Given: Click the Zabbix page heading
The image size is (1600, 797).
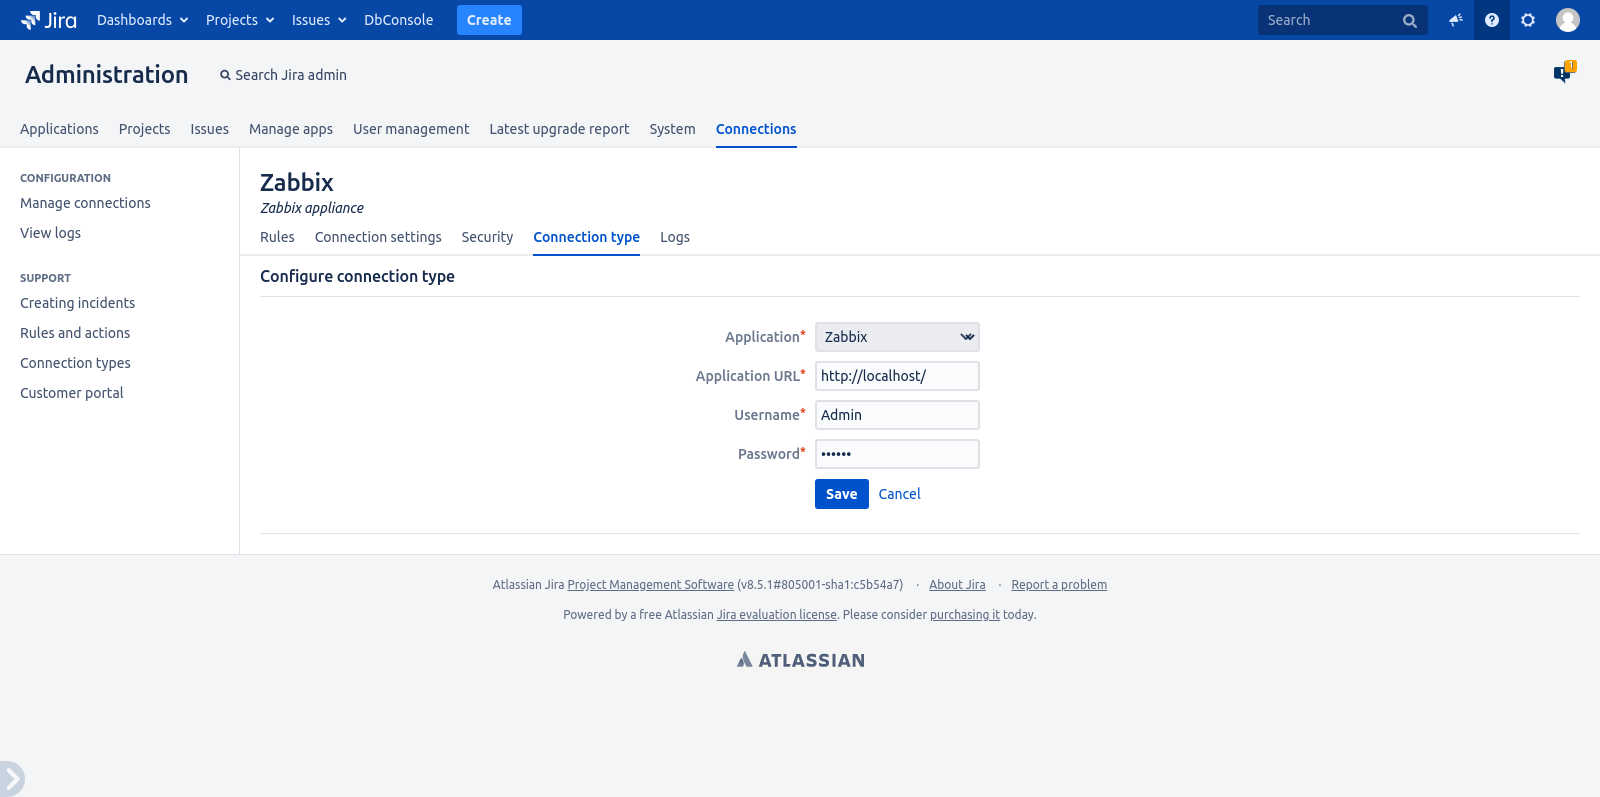Looking at the screenshot, I should 297,182.
